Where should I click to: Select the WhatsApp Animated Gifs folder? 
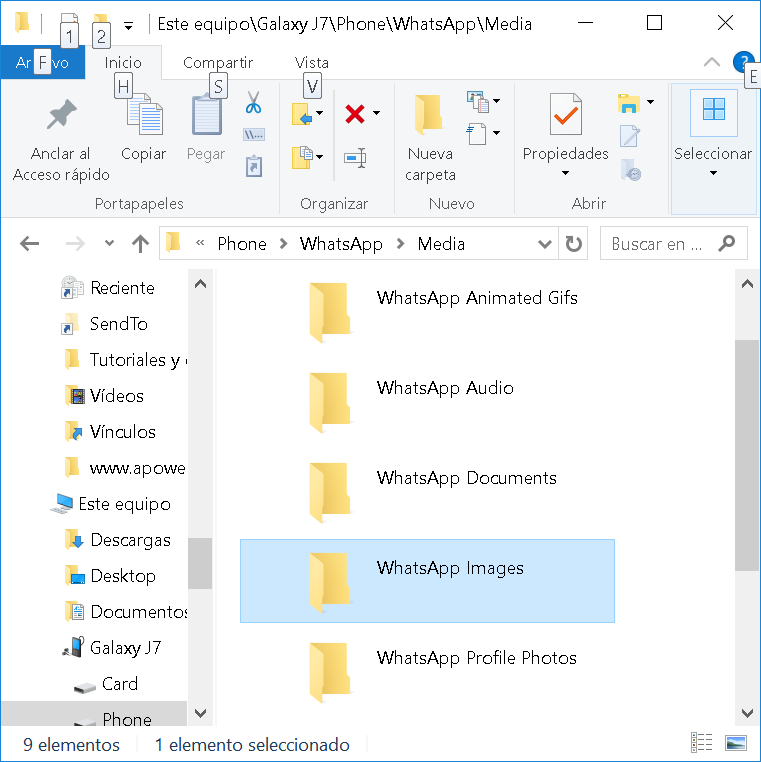pos(428,311)
